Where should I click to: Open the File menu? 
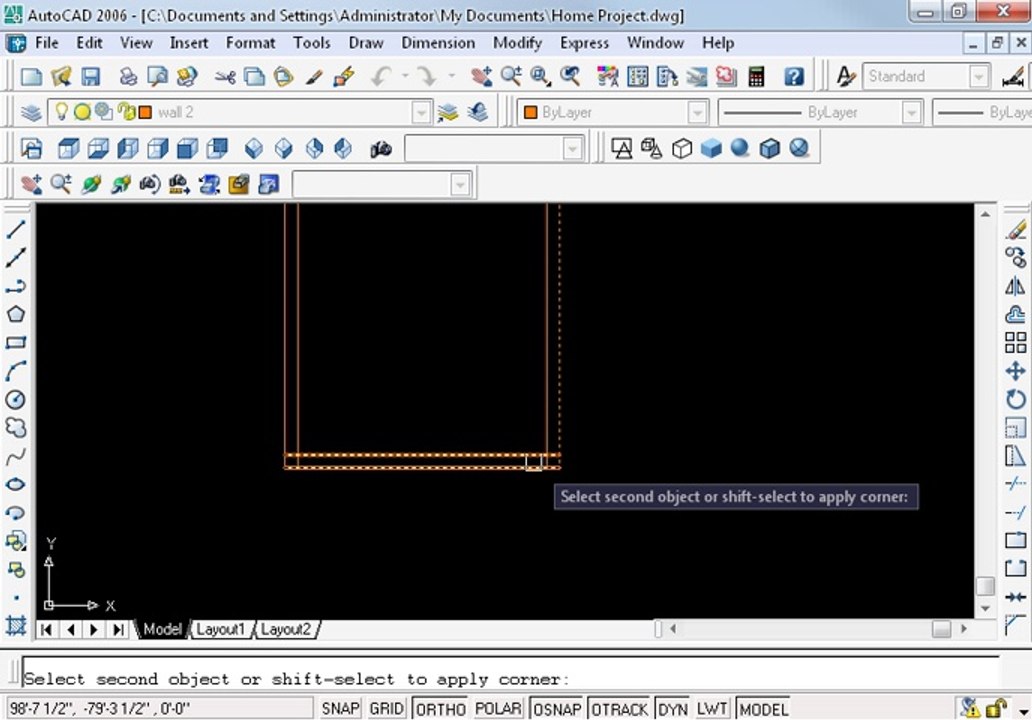click(x=46, y=43)
